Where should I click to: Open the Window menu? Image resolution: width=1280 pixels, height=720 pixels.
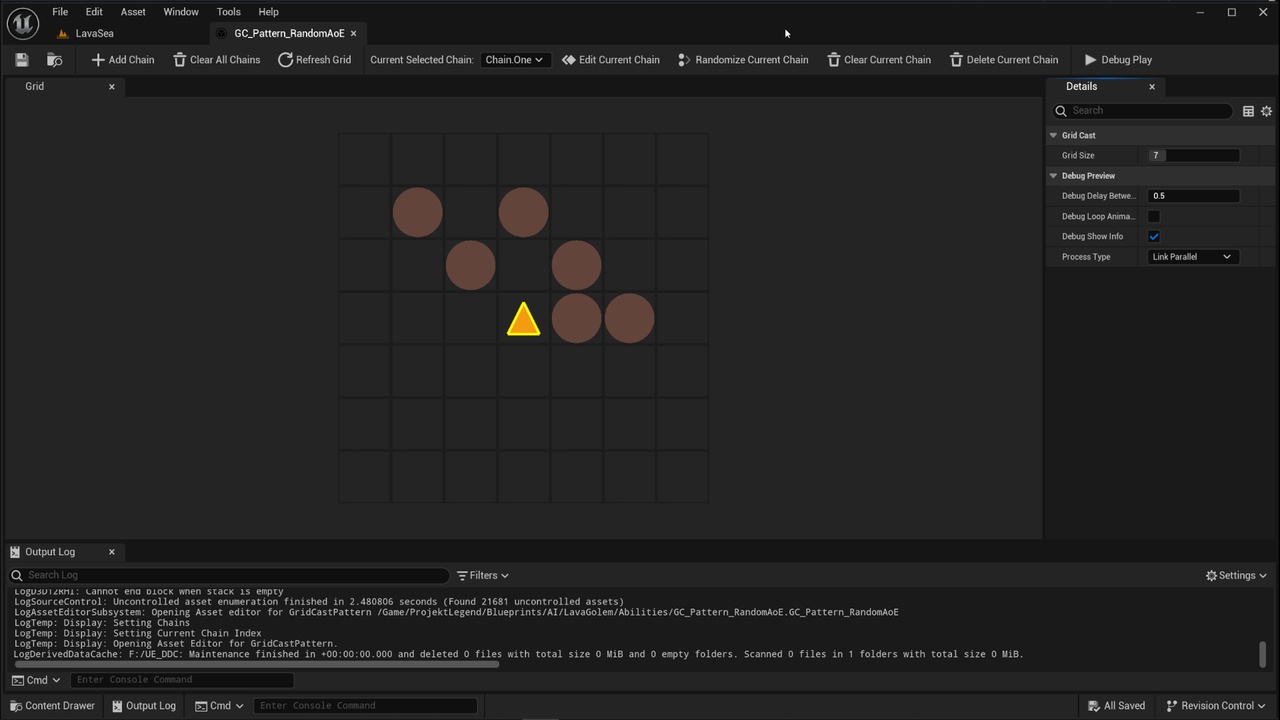181,12
